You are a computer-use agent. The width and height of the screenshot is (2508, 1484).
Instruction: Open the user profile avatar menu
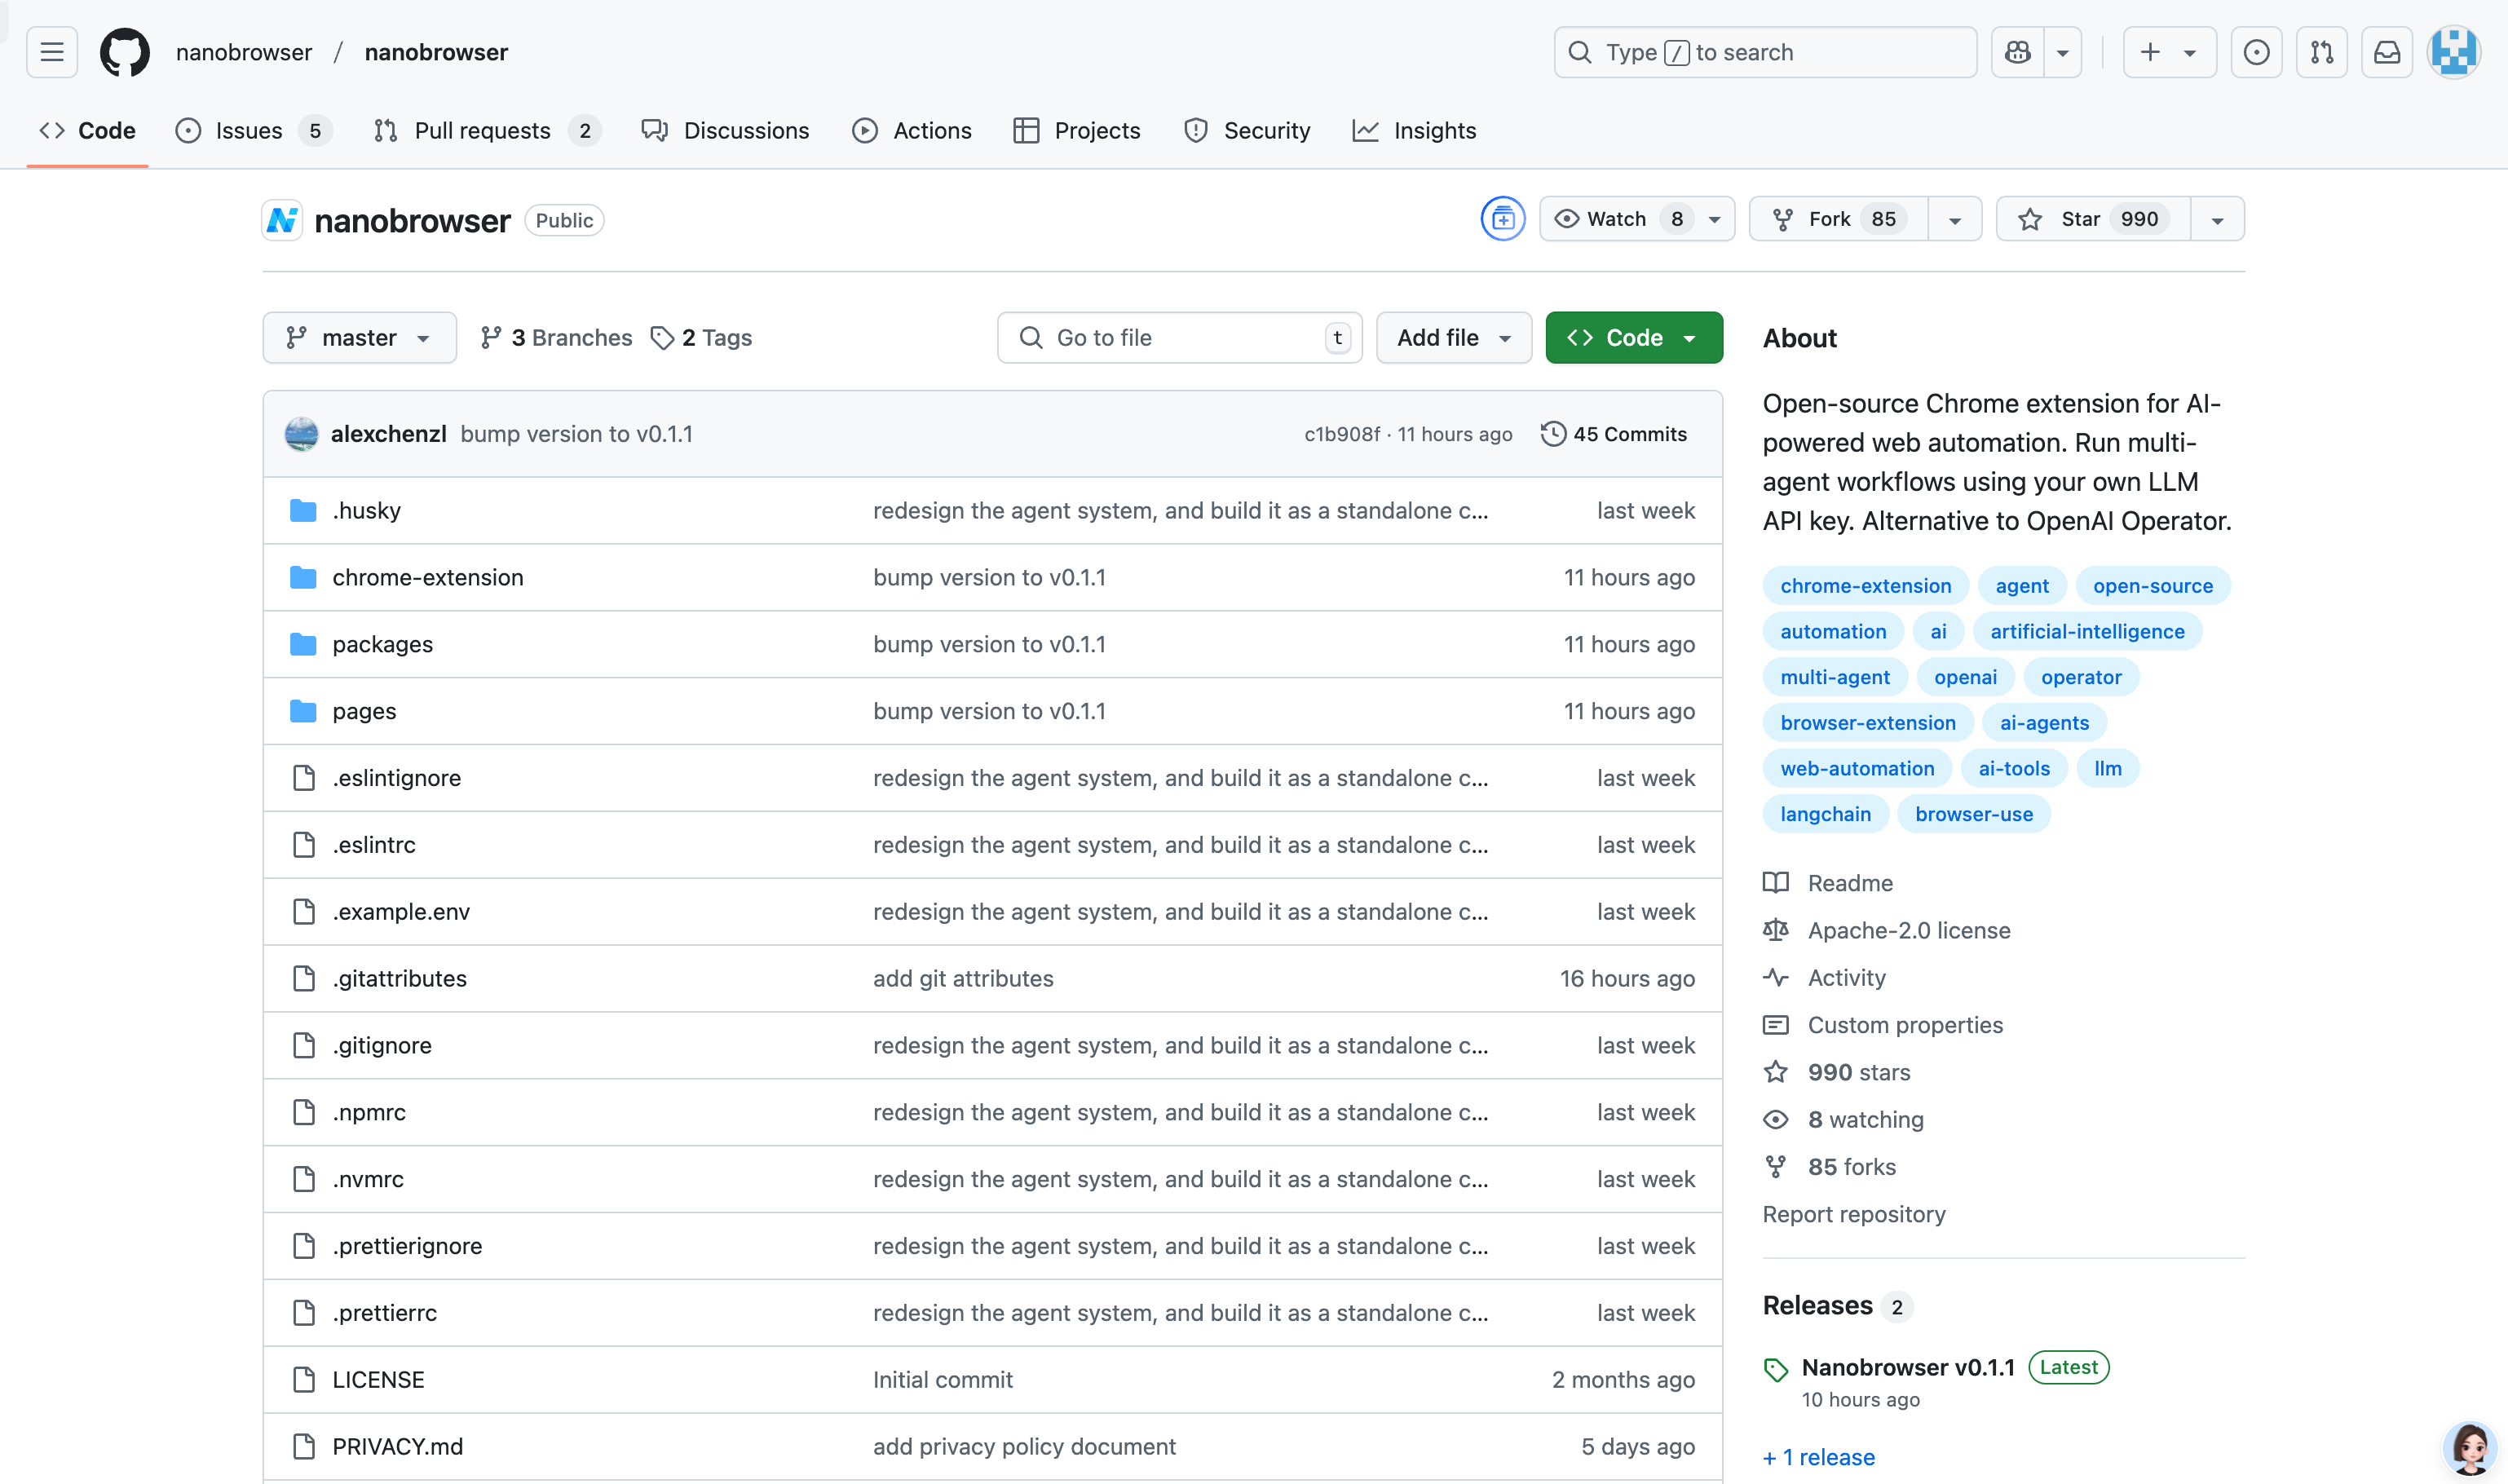(x=2454, y=52)
